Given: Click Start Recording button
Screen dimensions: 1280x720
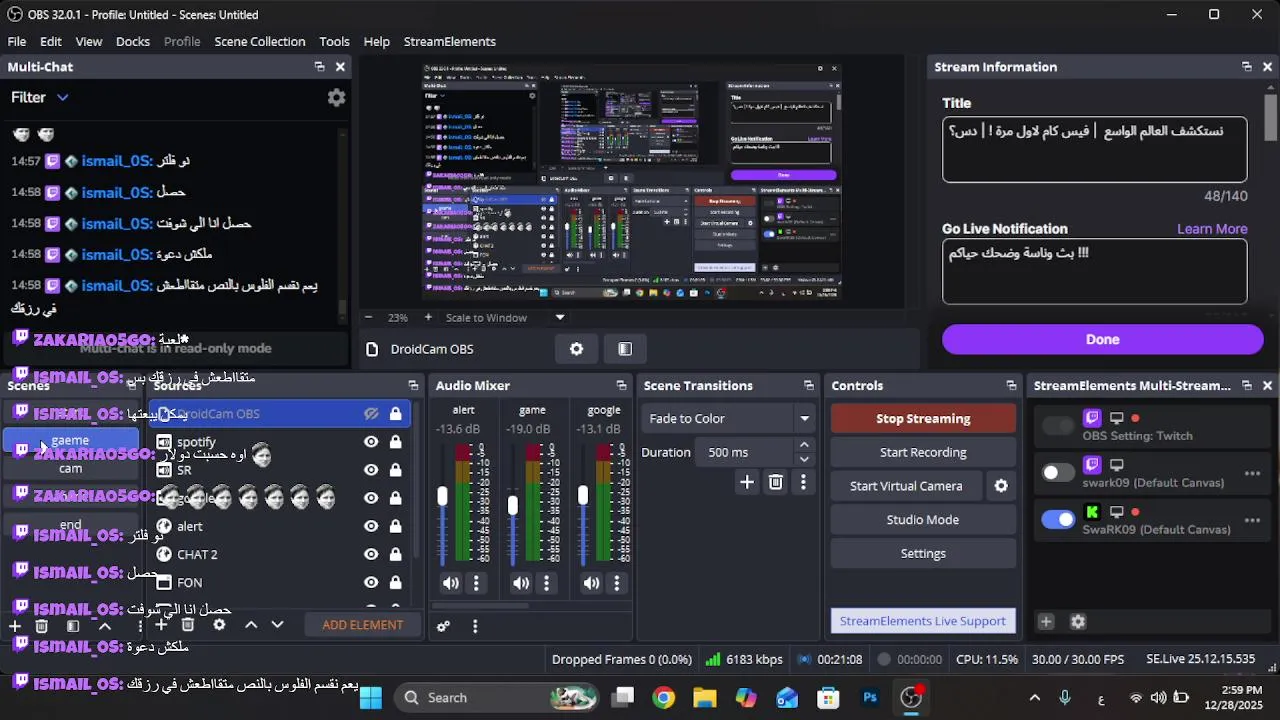Looking at the screenshot, I should tap(923, 452).
